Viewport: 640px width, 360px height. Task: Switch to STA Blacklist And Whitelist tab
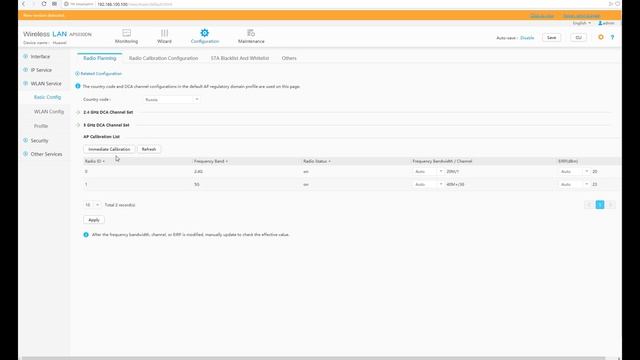pos(240,58)
